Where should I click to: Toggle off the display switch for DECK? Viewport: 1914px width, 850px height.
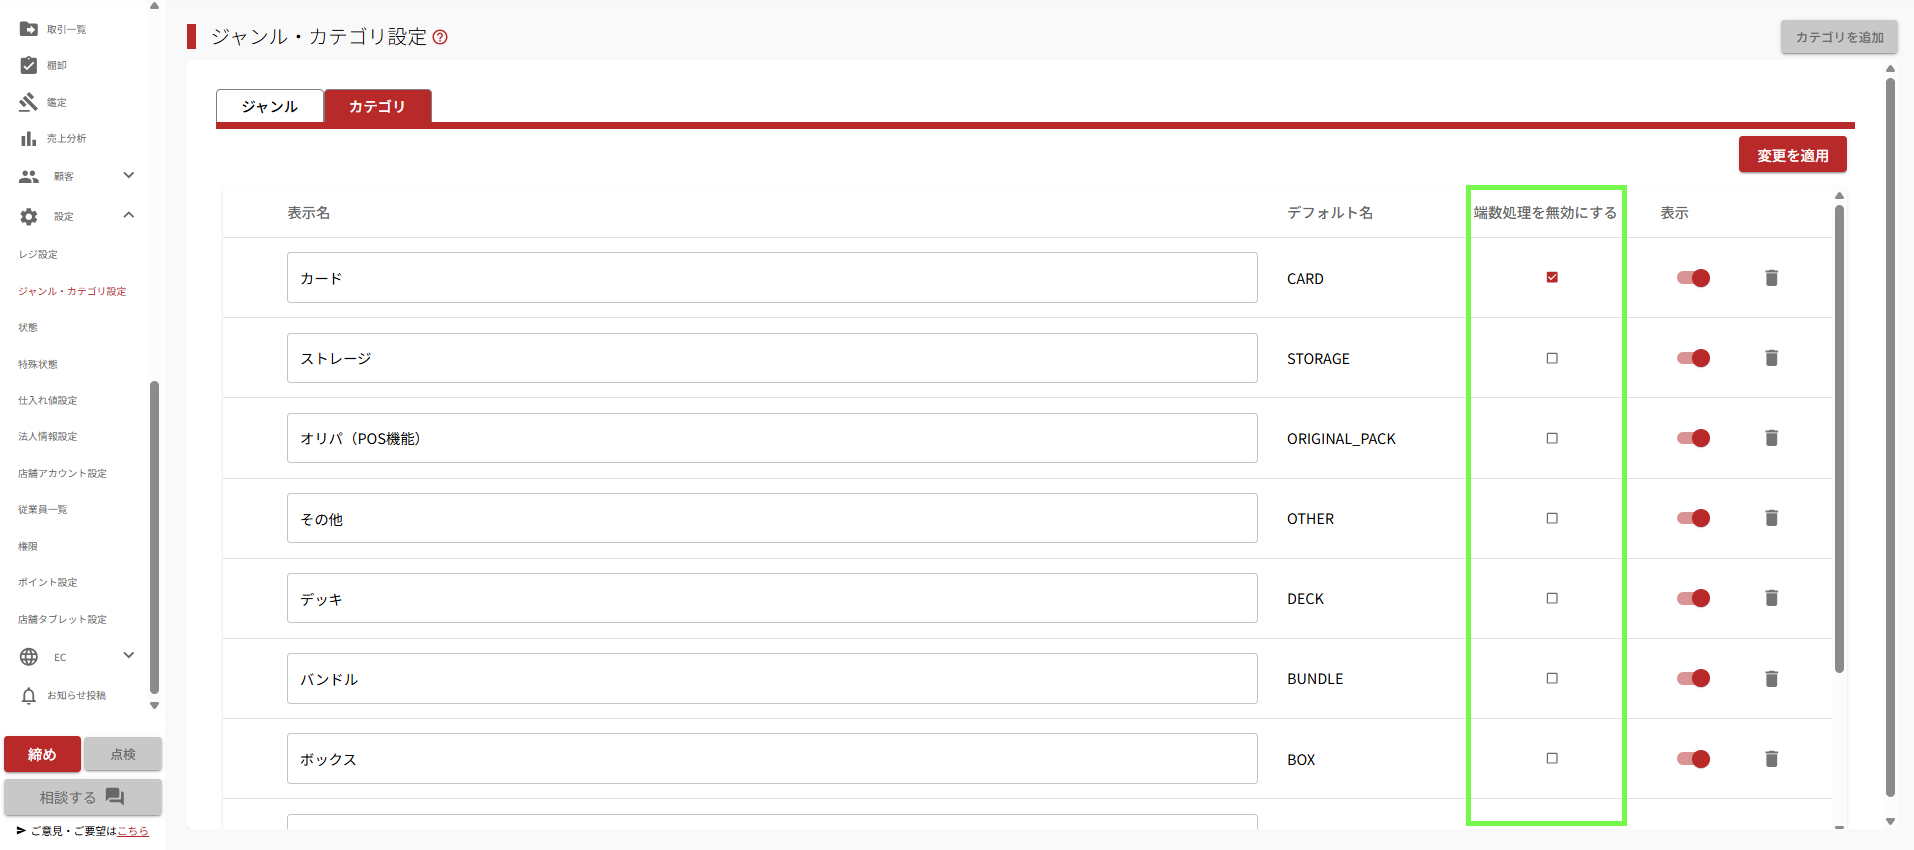[x=1693, y=598]
